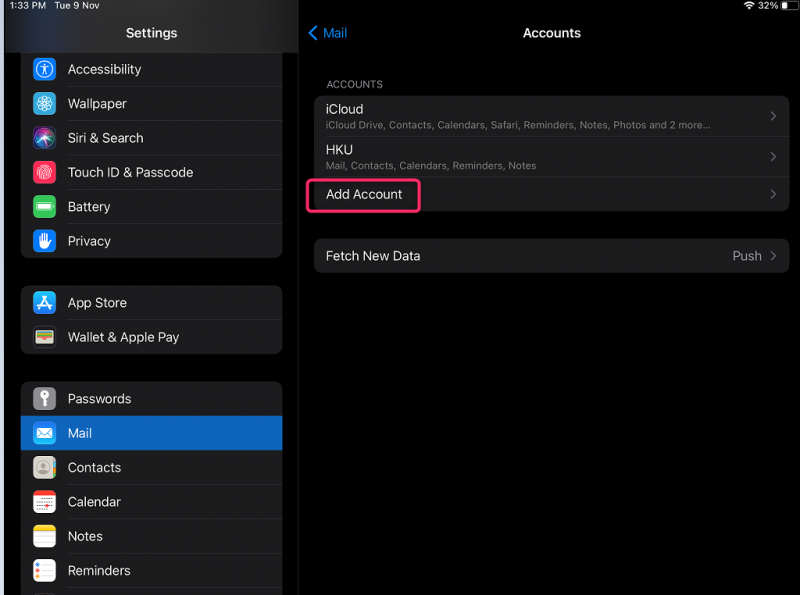The width and height of the screenshot is (800, 595).
Task: Expand the iCloud account chevron
Action: [x=773, y=116]
